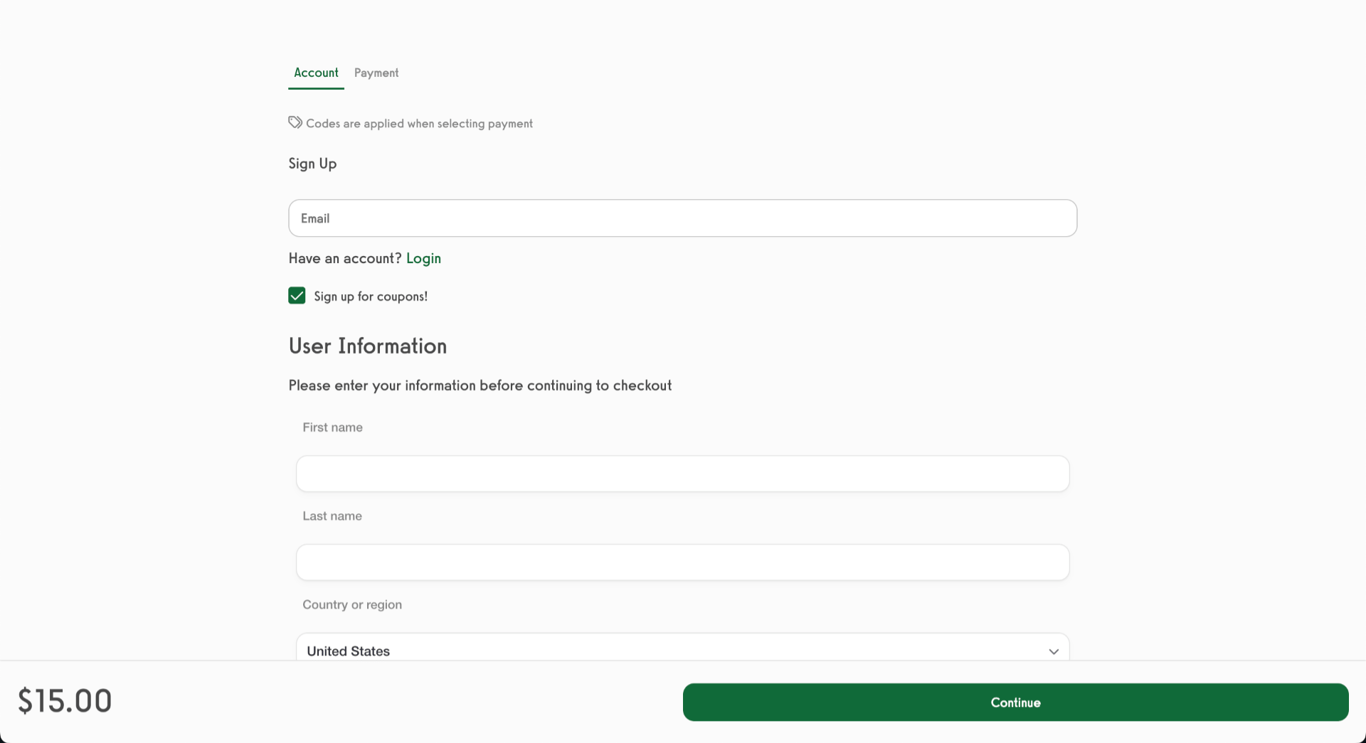
Task: Open the Country or region dropdown
Action: pyautogui.click(x=682, y=650)
